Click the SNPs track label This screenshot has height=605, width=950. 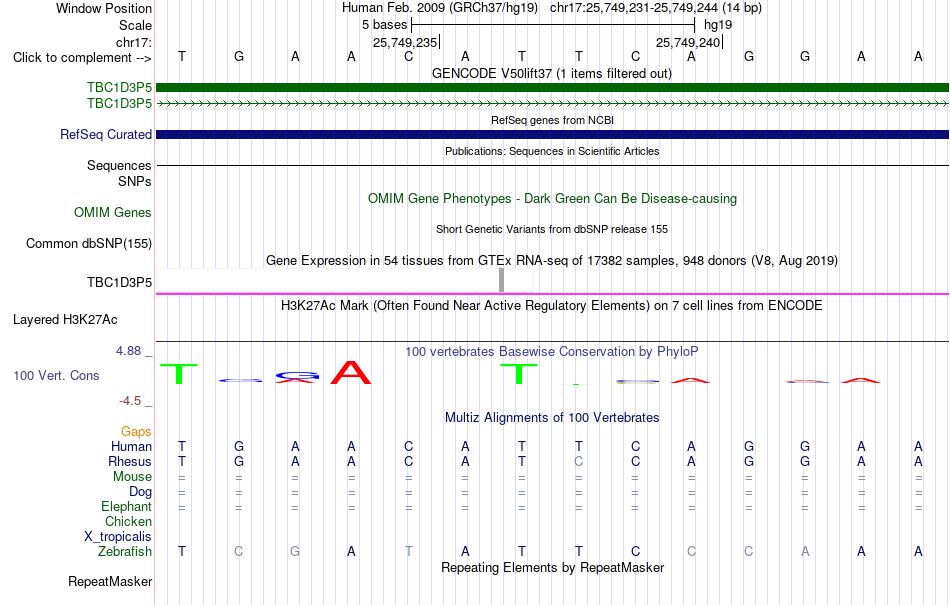click(x=135, y=181)
